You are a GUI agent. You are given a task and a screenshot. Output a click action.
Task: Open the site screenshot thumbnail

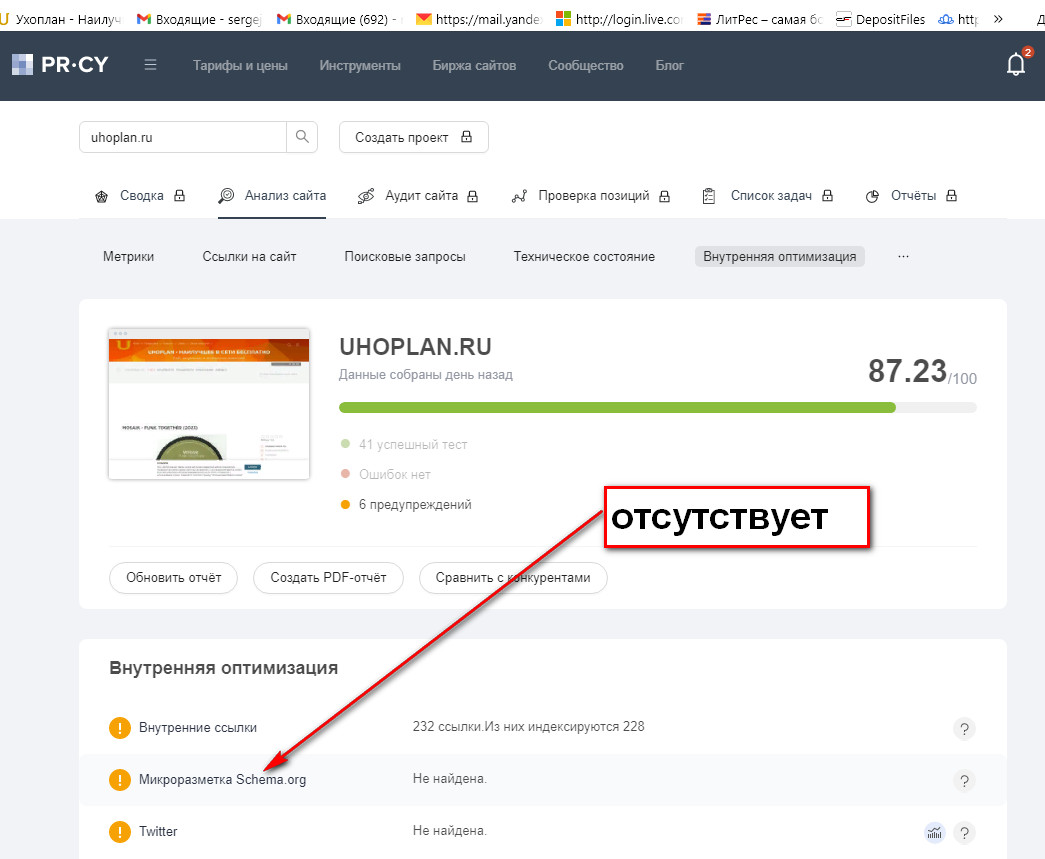click(209, 404)
